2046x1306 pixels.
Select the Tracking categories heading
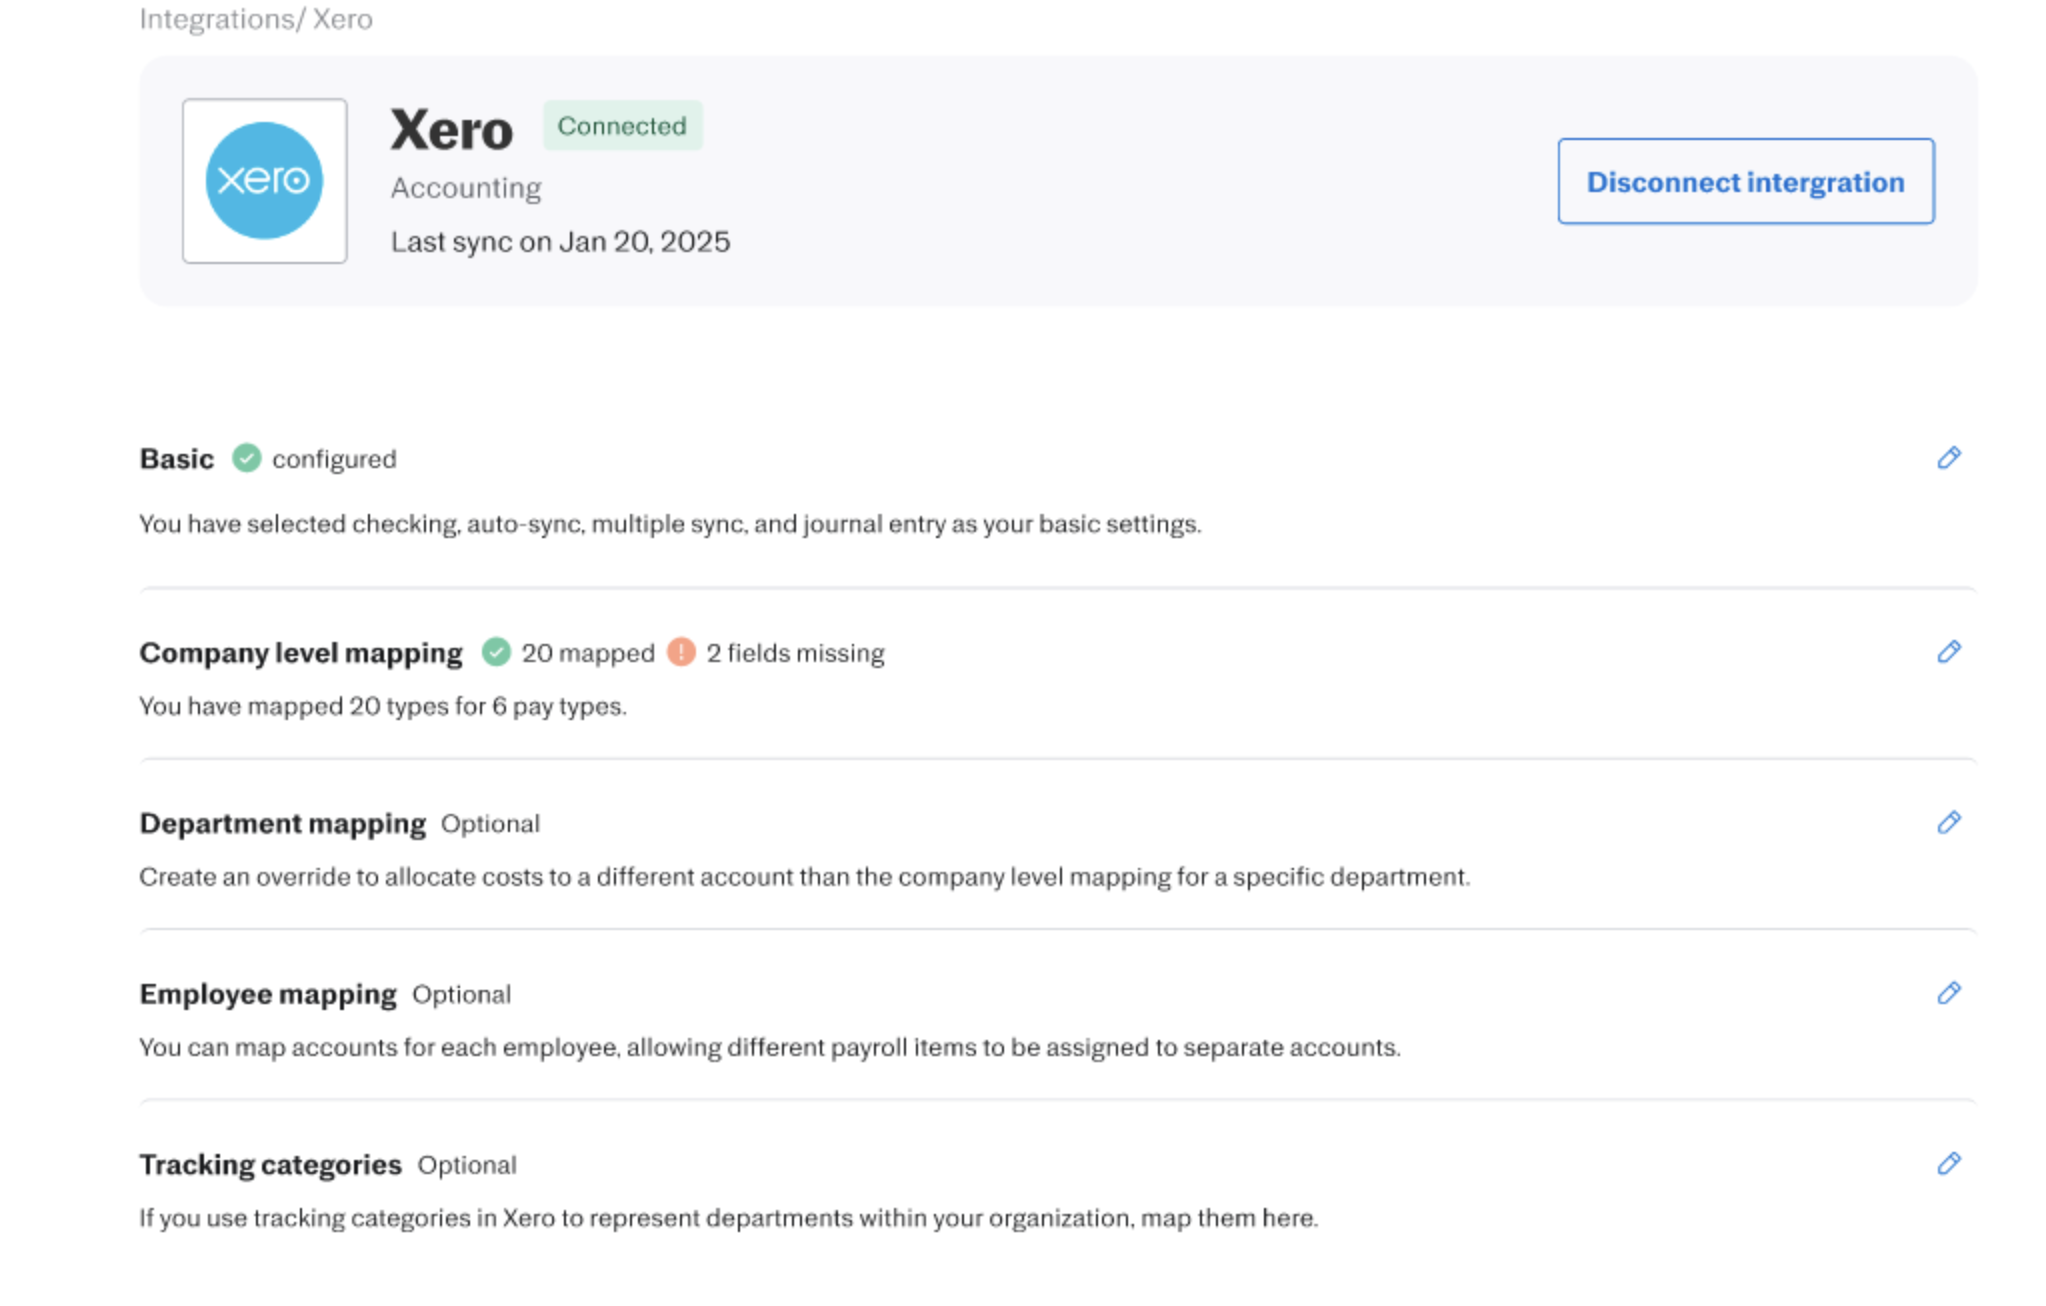[x=270, y=1165]
